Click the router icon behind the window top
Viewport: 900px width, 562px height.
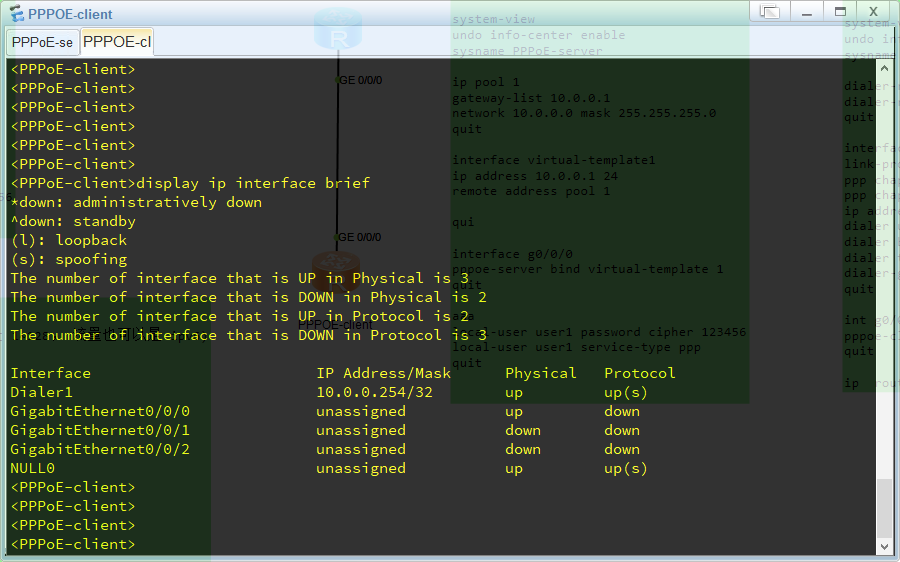(338, 28)
